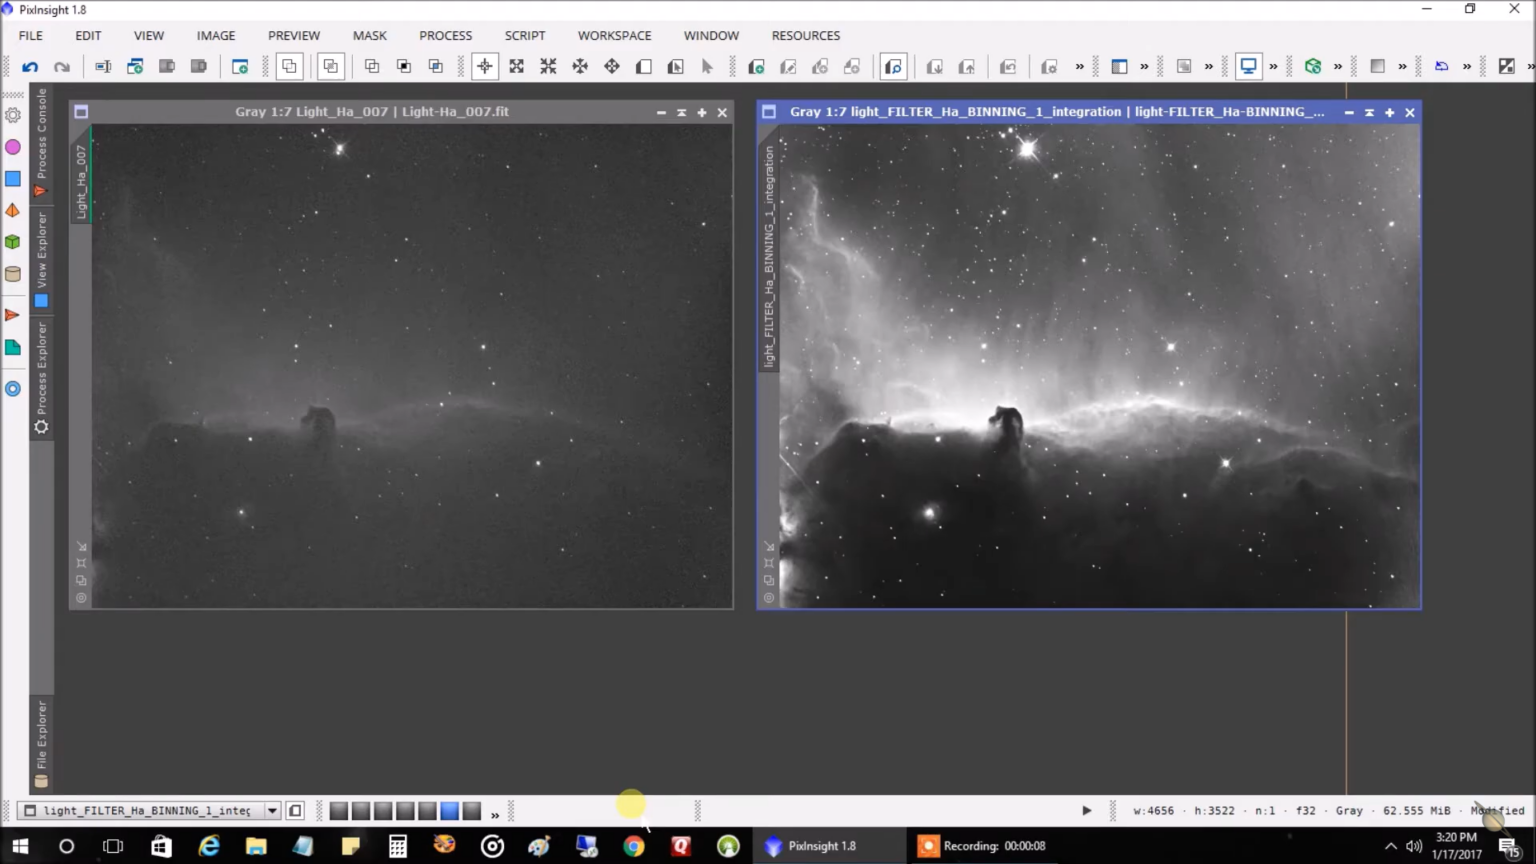Click the cylinder database sidebar icon
1536x864 pixels.
point(13,274)
